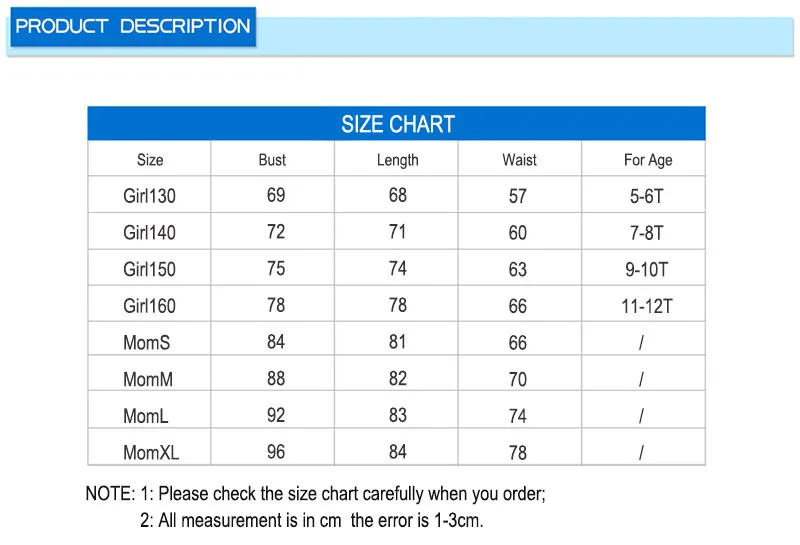Image resolution: width=800 pixels, height=545 pixels.
Task: Click the MomL size row label
Action: point(145,416)
